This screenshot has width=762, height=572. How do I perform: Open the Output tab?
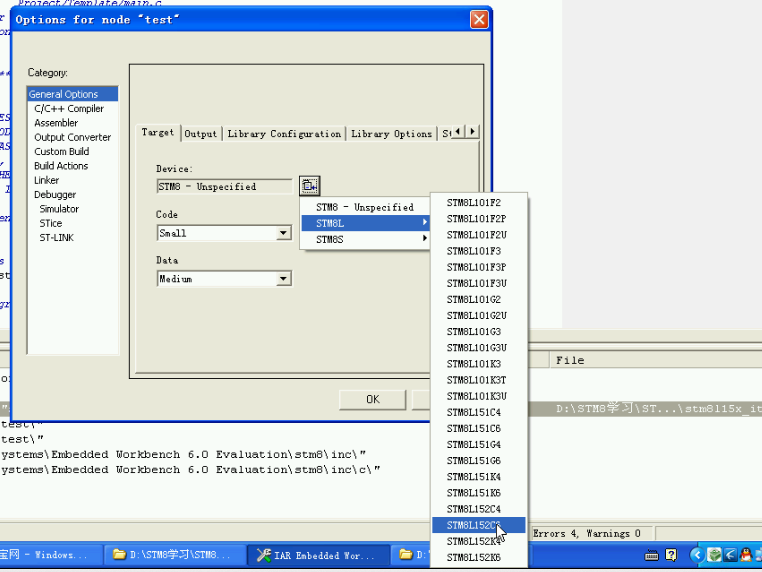coord(201,133)
